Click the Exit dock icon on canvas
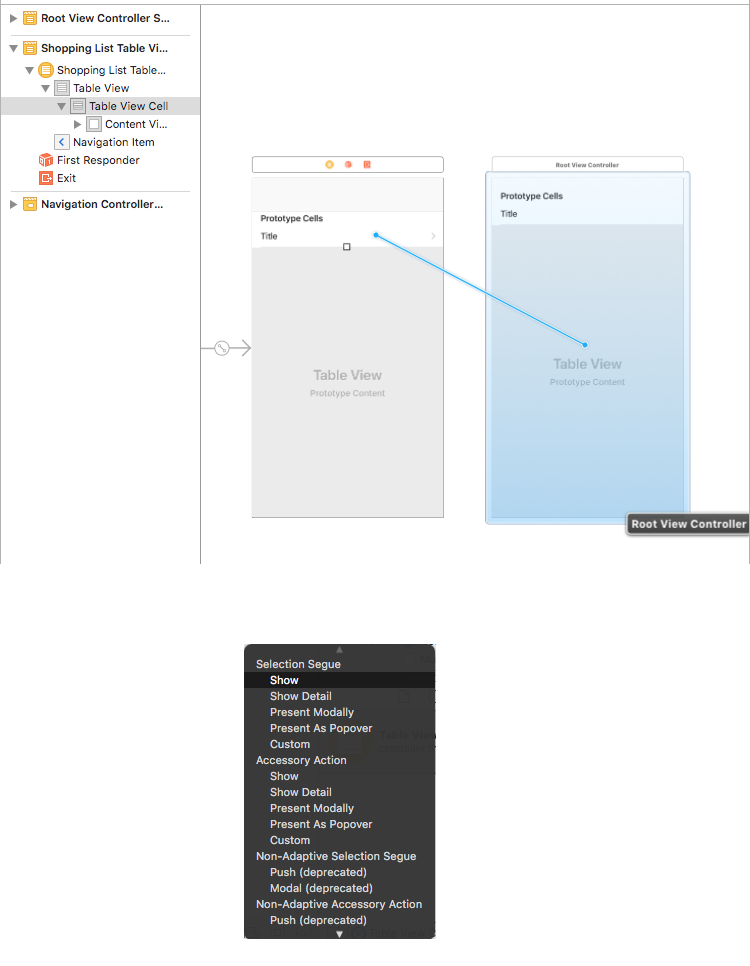This screenshot has height=966, width=750. point(367,164)
